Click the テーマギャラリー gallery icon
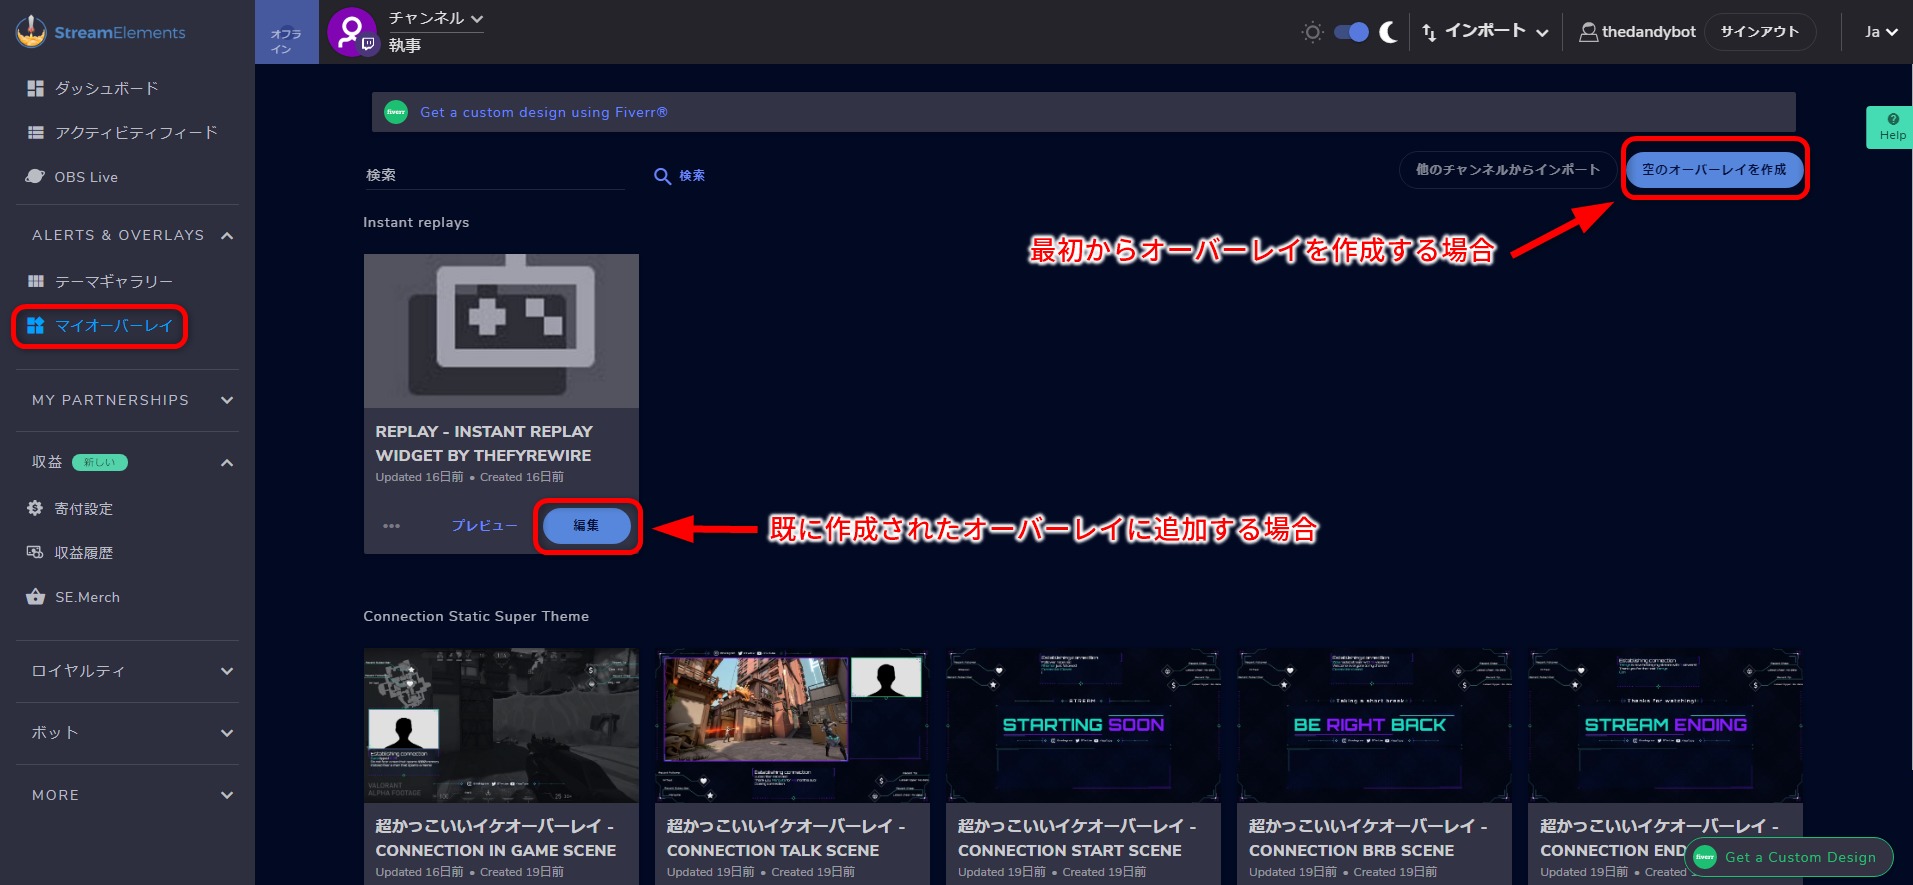Viewport: 1913px width, 885px height. tap(36, 281)
